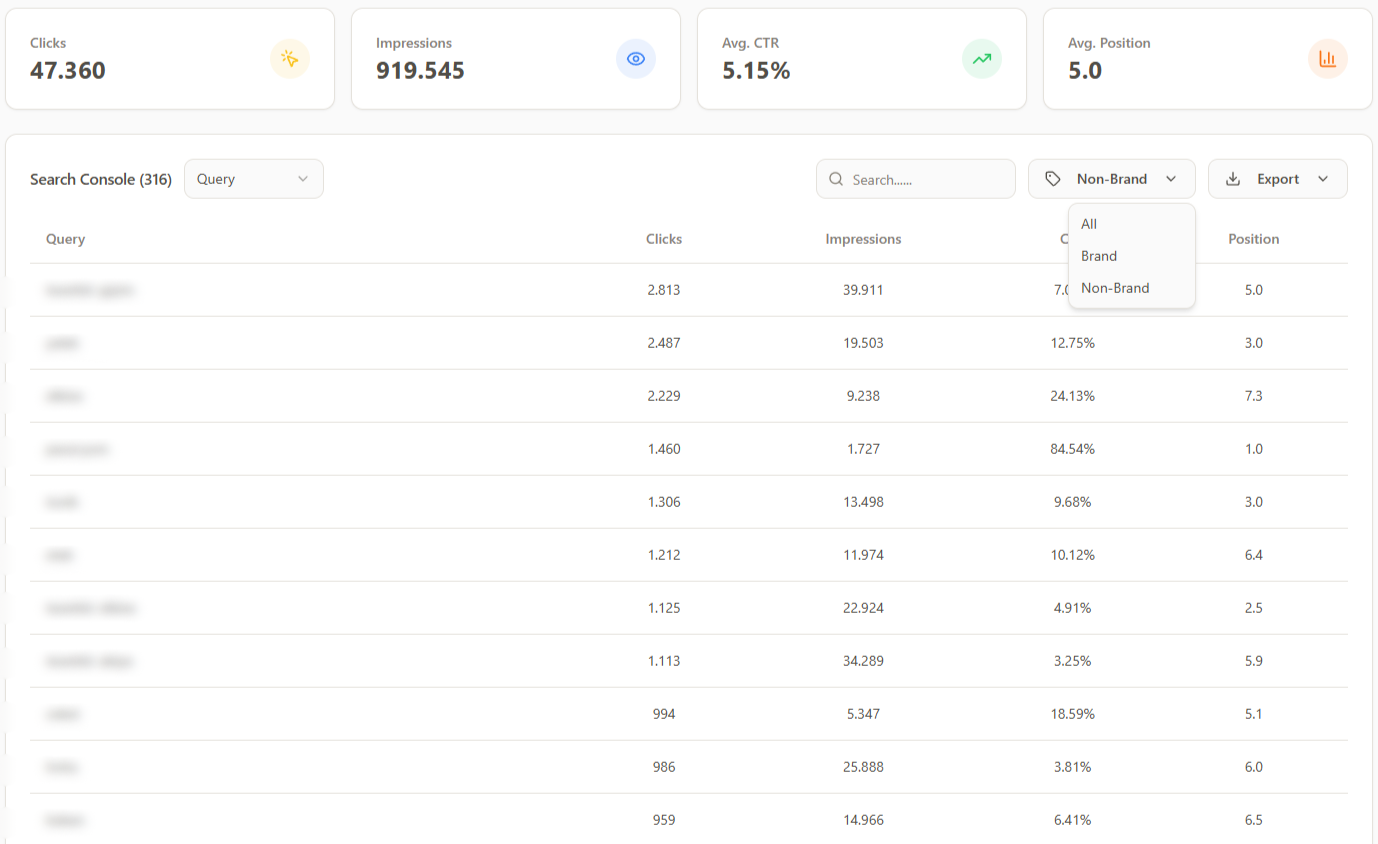Sort table by Impressions column header
Viewport: 1378px width, 844px height.
coord(863,239)
